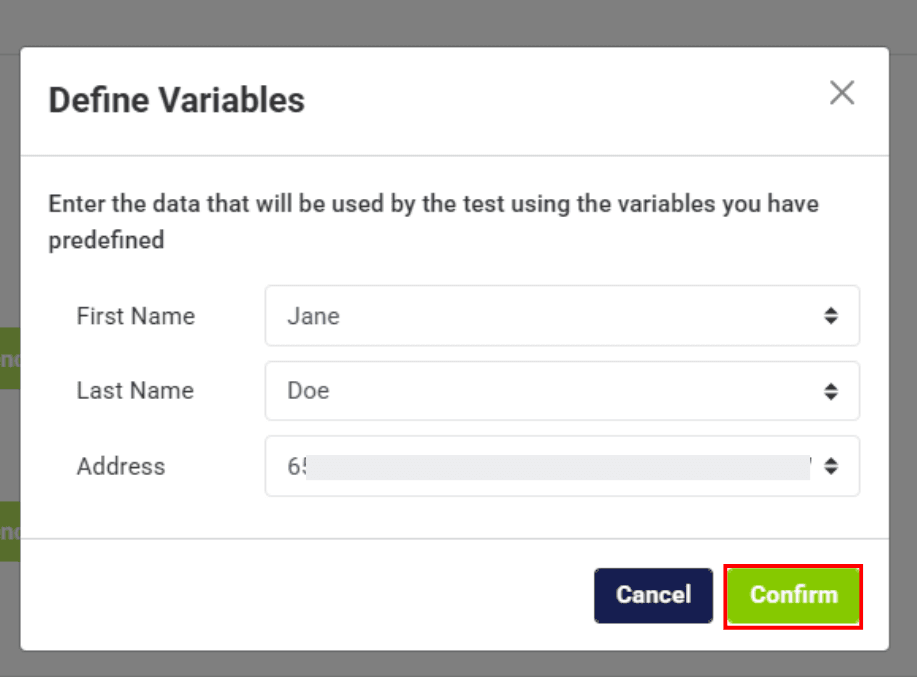Screen dimensions: 917x677
Task: Click the blurred Address value text
Action: click(x=550, y=466)
